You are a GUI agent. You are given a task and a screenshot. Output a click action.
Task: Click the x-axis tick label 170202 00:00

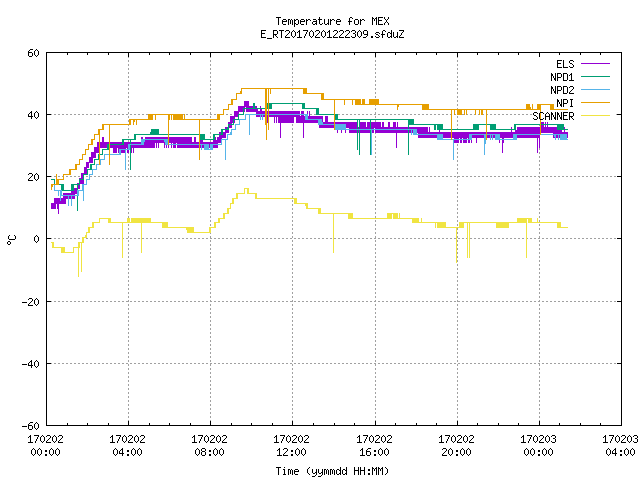click(x=45, y=446)
